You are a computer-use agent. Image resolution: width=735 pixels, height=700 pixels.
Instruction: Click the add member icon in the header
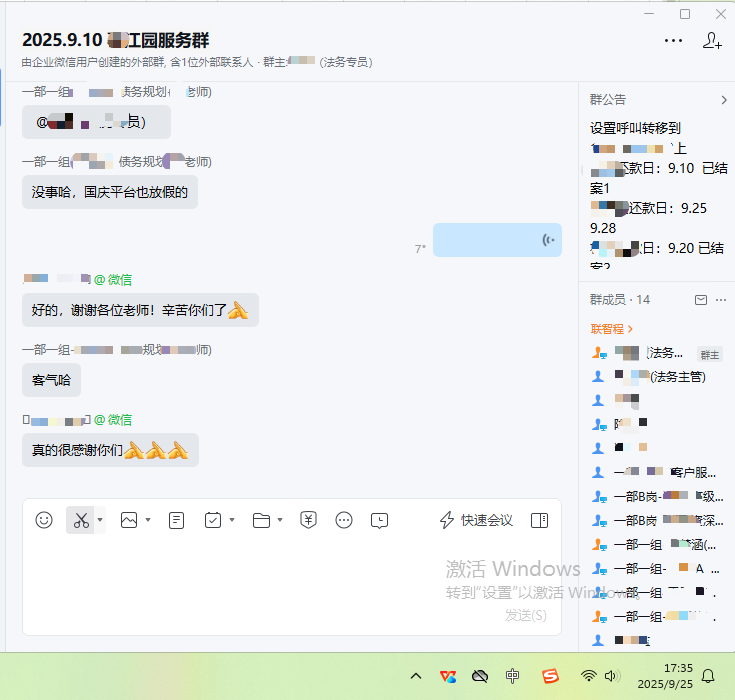712,41
